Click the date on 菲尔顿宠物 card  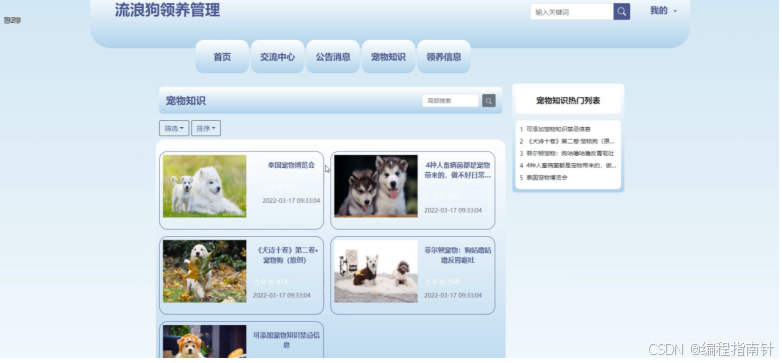tap(453, 296)
